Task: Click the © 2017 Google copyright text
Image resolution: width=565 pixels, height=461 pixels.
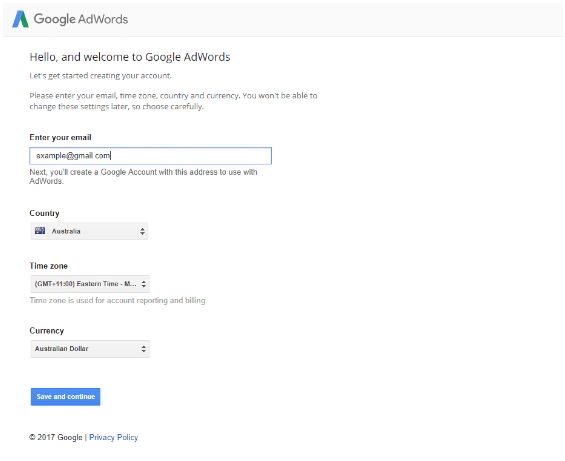Action: (56, 437)
